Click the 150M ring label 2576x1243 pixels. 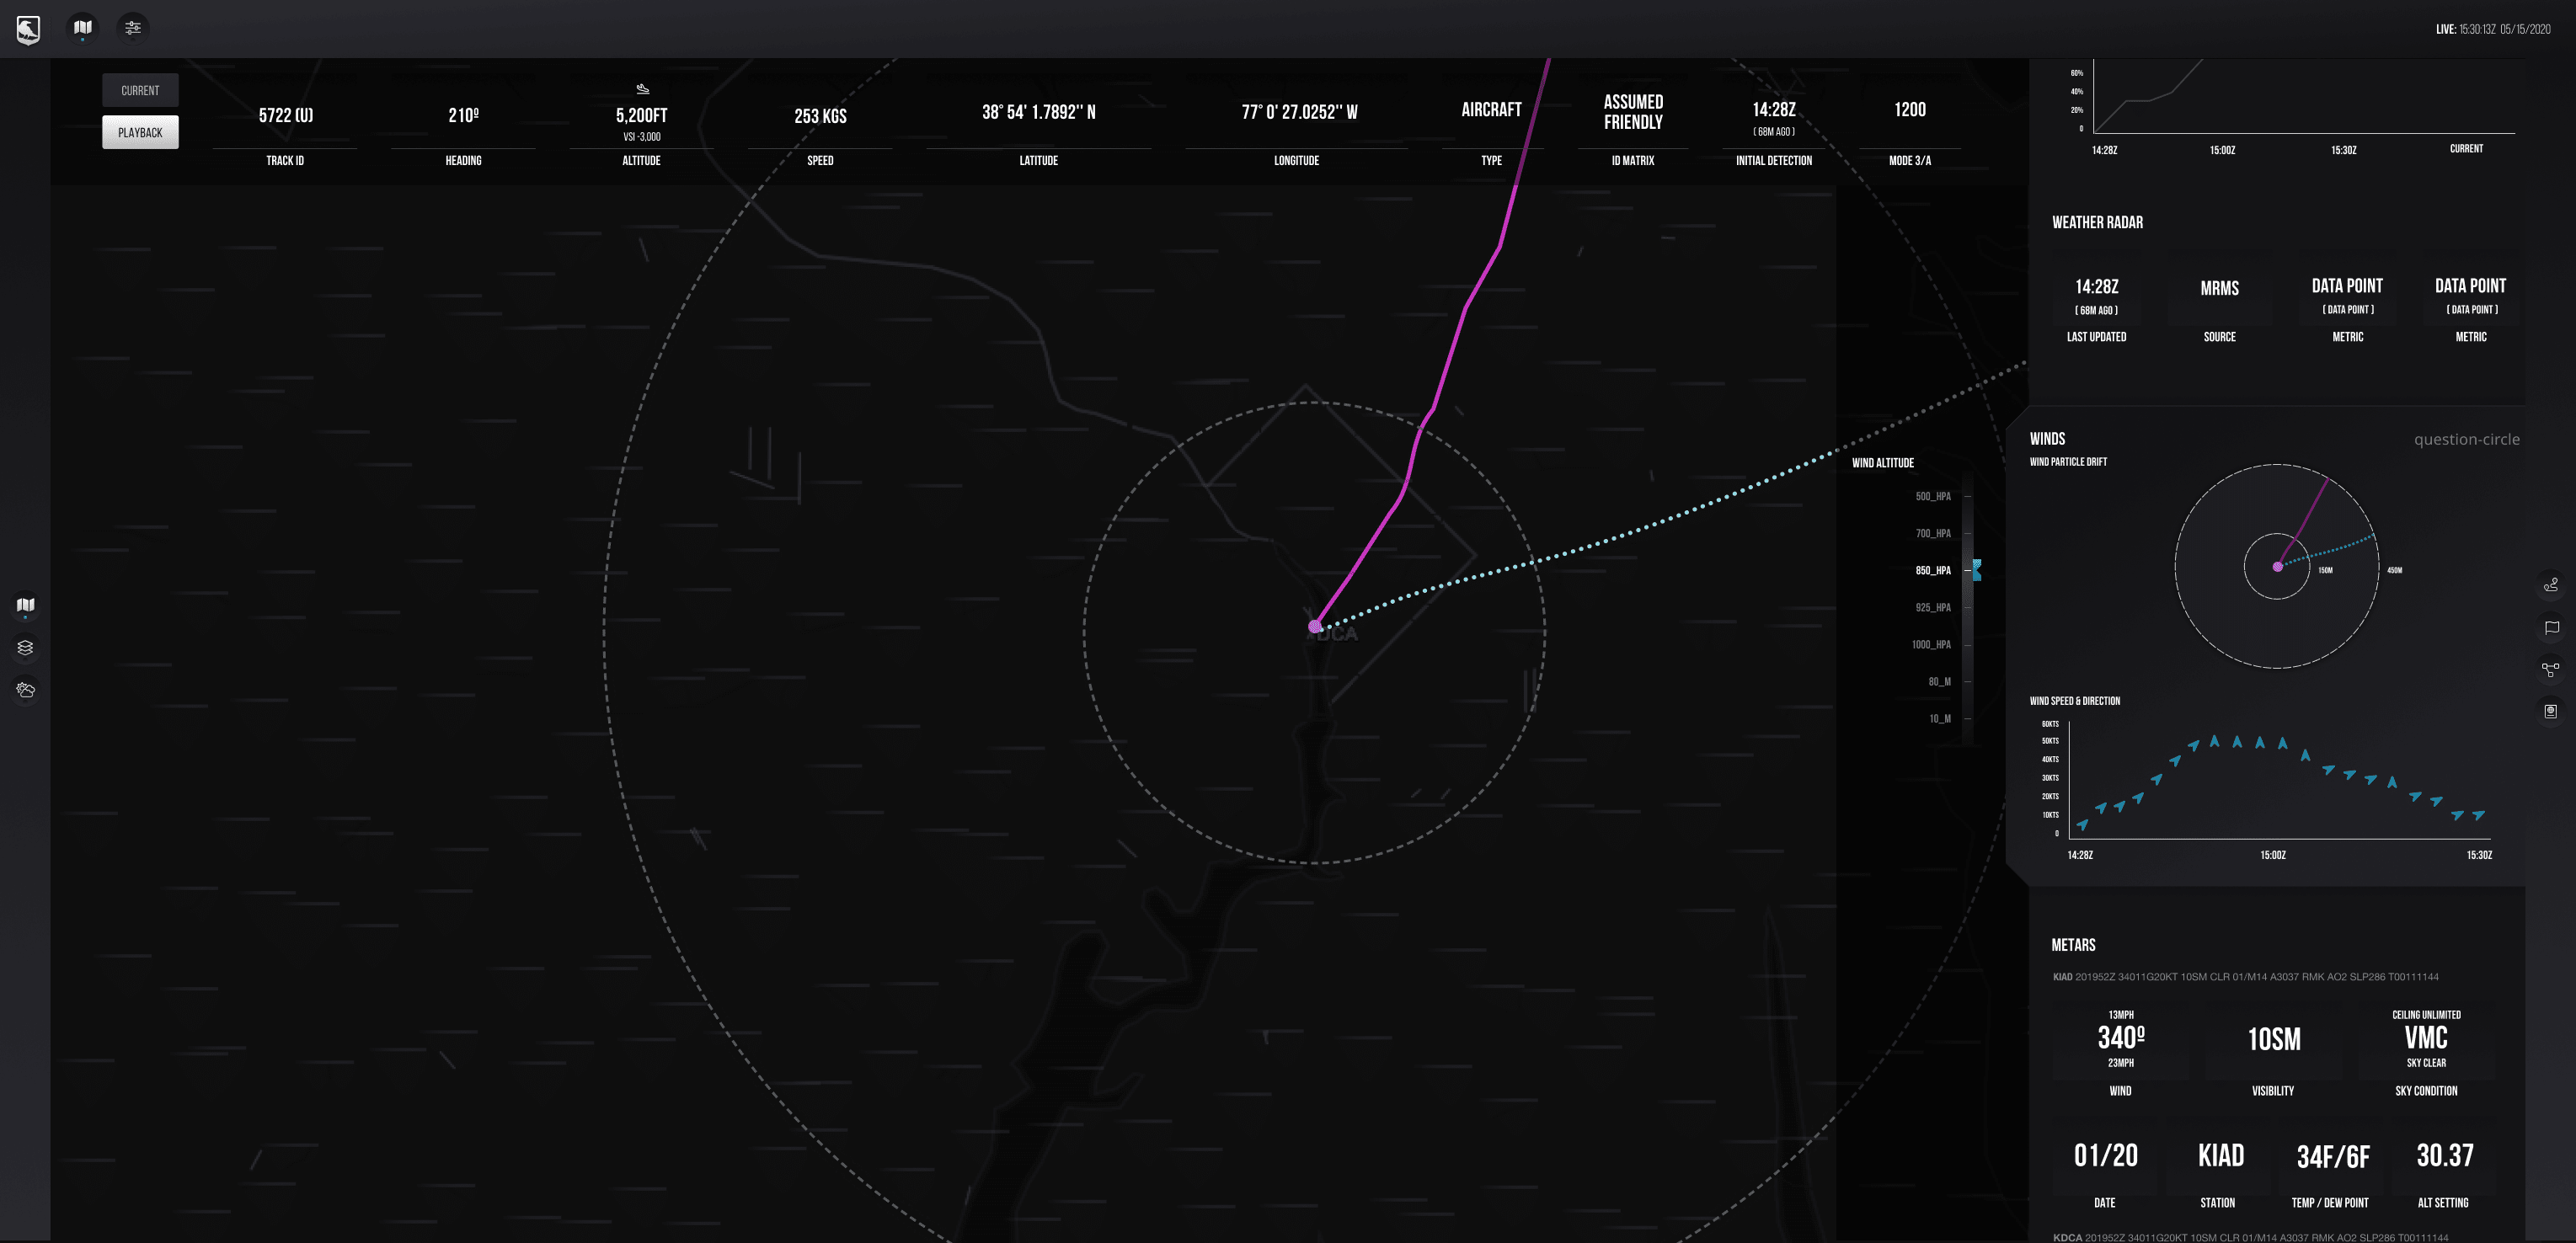(x=2325, y=570)
